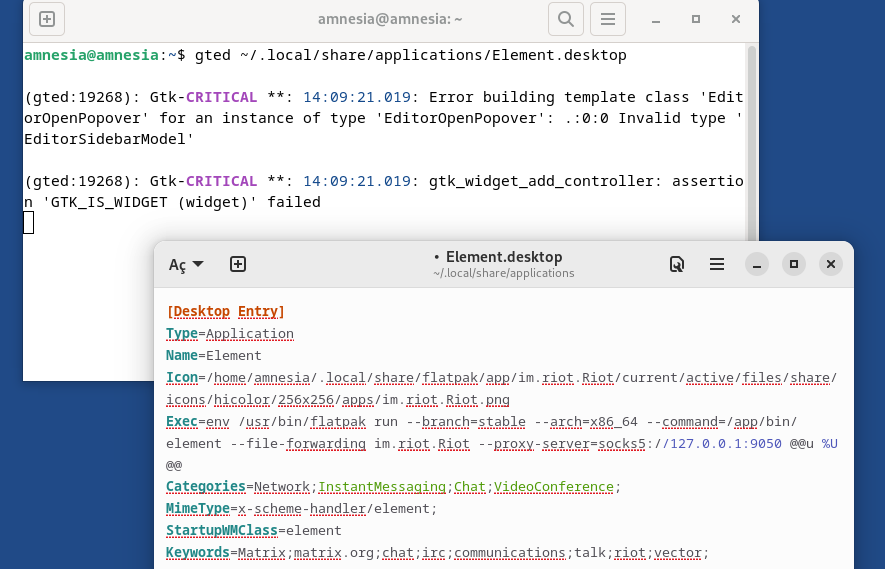Click the 'gtk_widget_add_controller' text in terminal
Screen dimensions: 885x569
541,181
